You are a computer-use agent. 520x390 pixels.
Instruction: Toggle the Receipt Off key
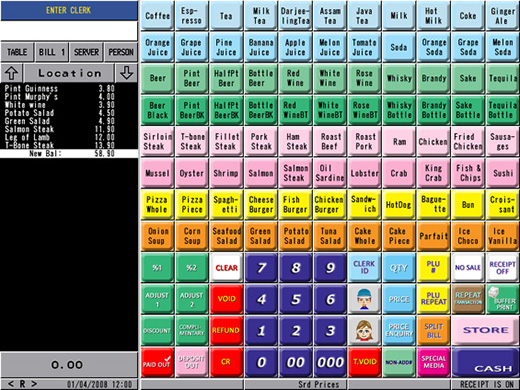click(x=502, y=268)
